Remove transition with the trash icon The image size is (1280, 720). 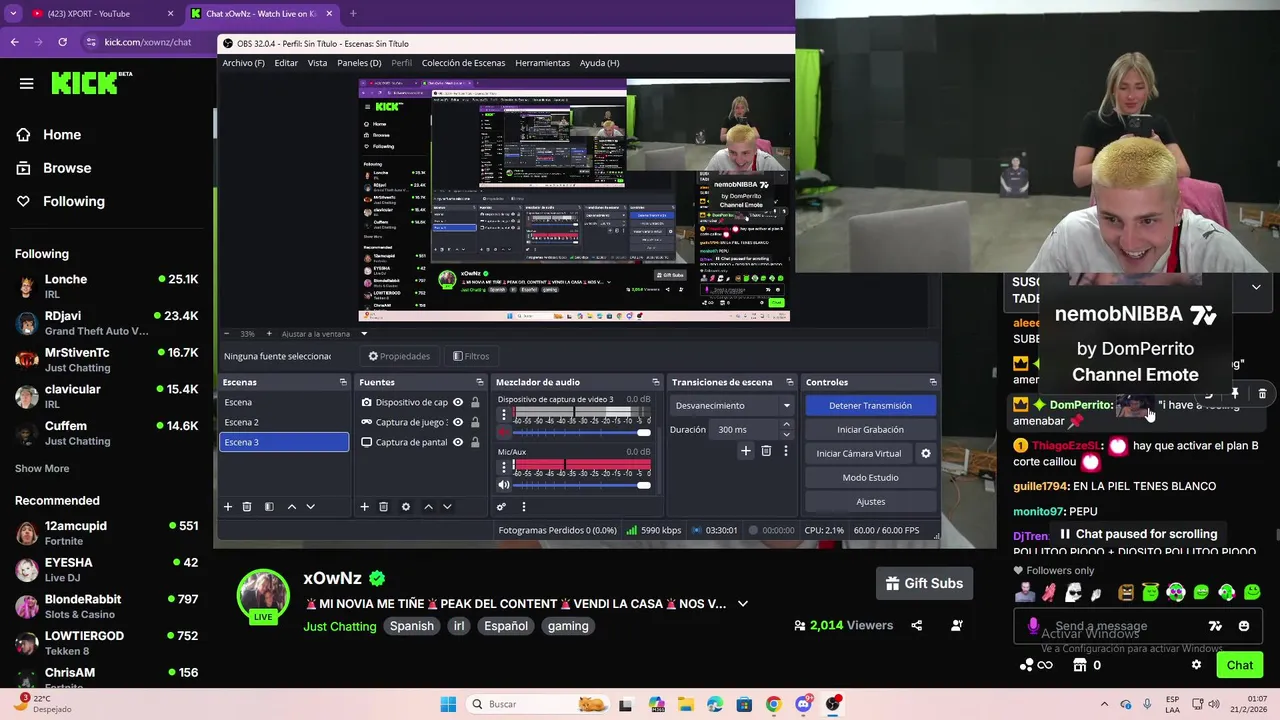(x=766, y=451)
